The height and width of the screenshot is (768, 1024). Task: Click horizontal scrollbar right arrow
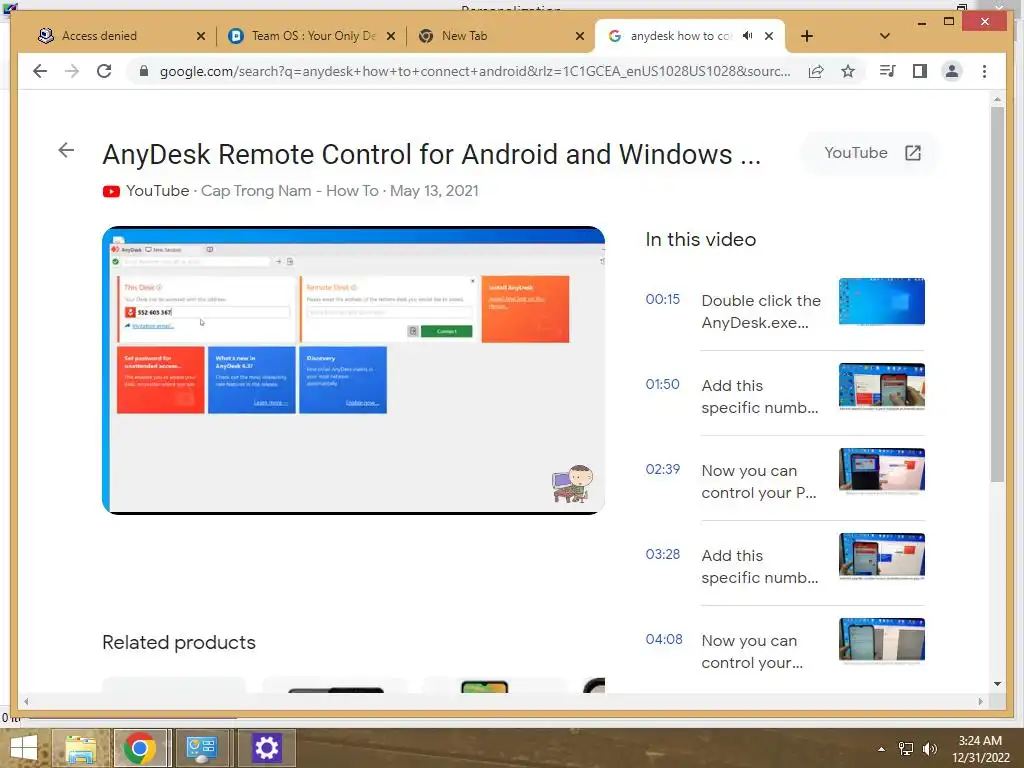[x=980, y=701]
